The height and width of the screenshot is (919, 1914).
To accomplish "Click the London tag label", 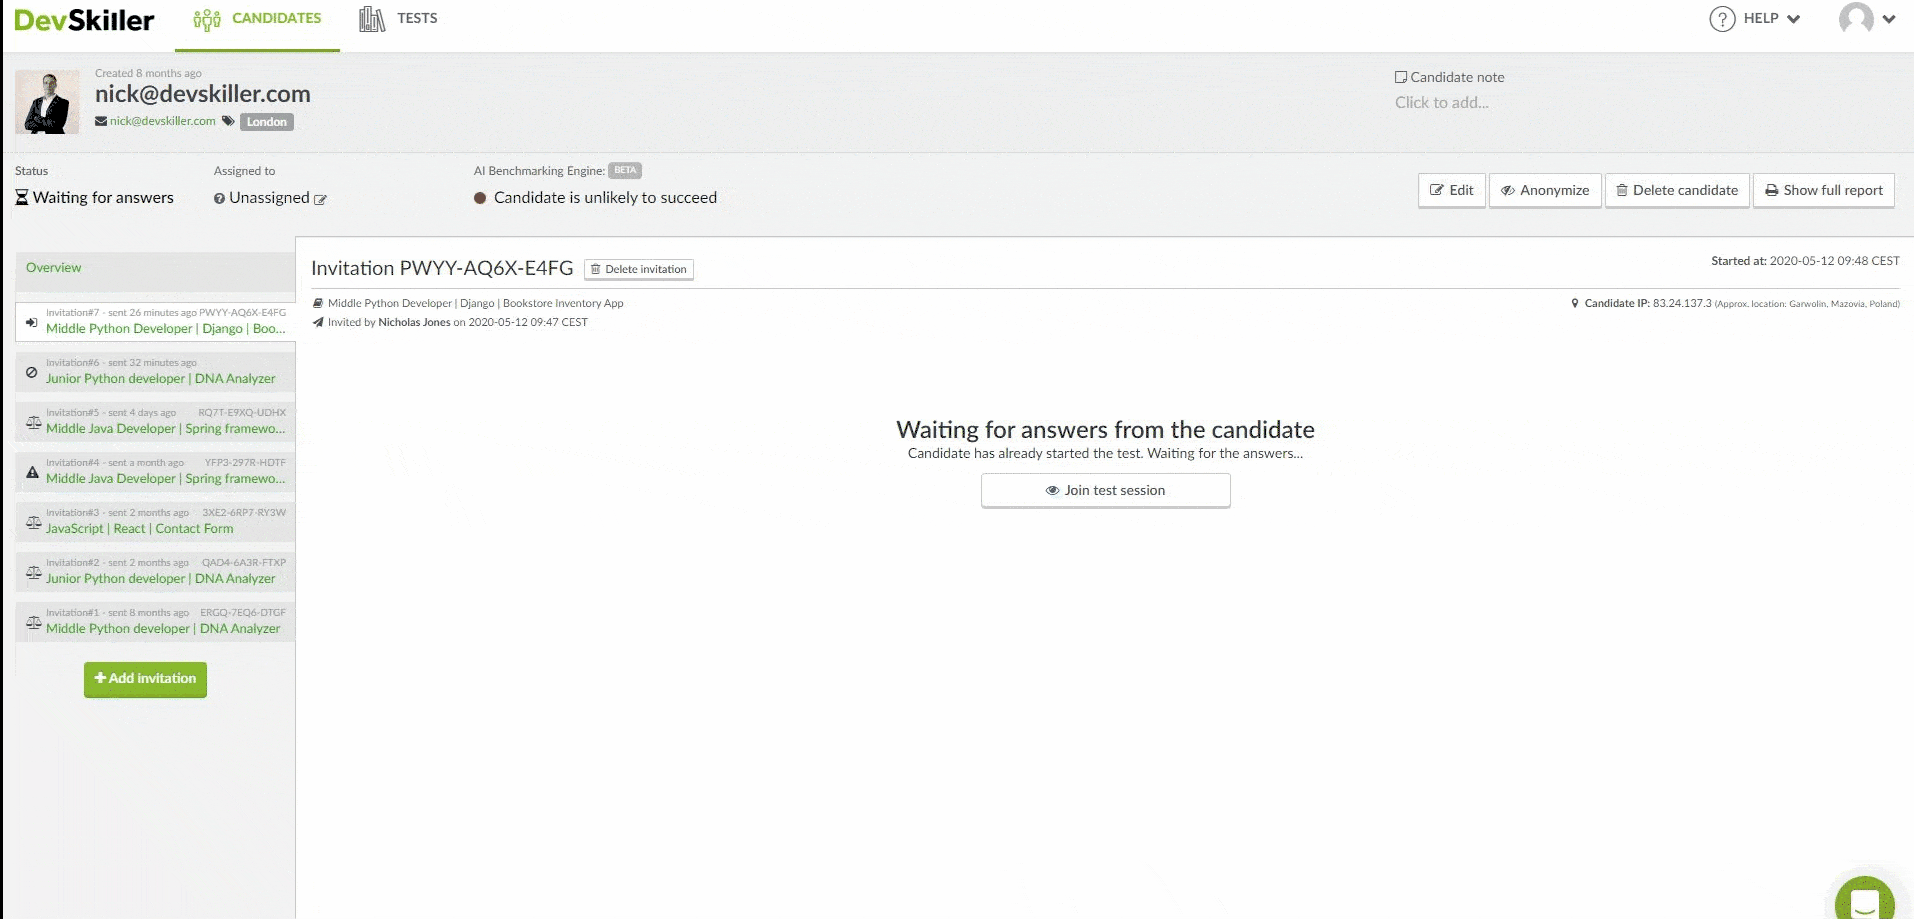I will coord(267,122).
